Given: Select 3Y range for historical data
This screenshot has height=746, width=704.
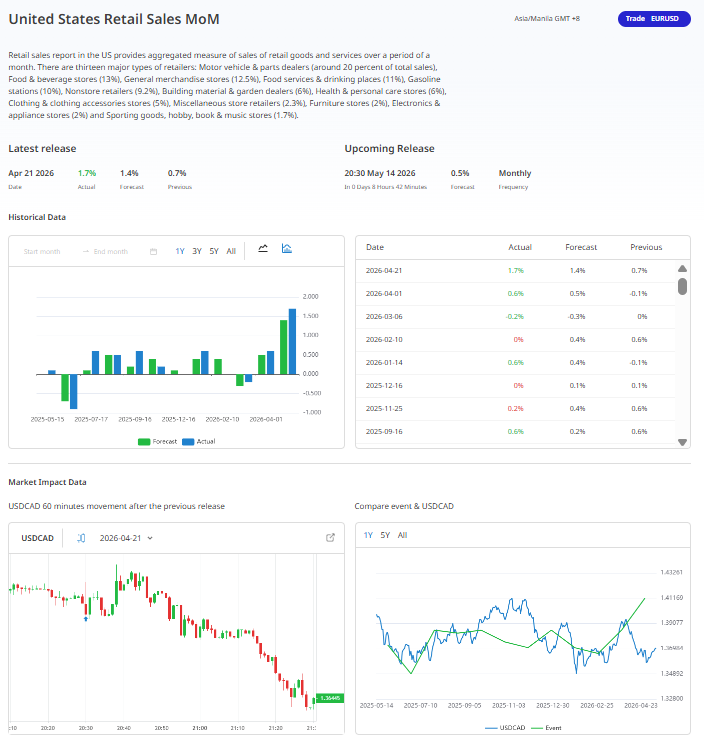Looking at the screenshot, I should coord(197,251).
